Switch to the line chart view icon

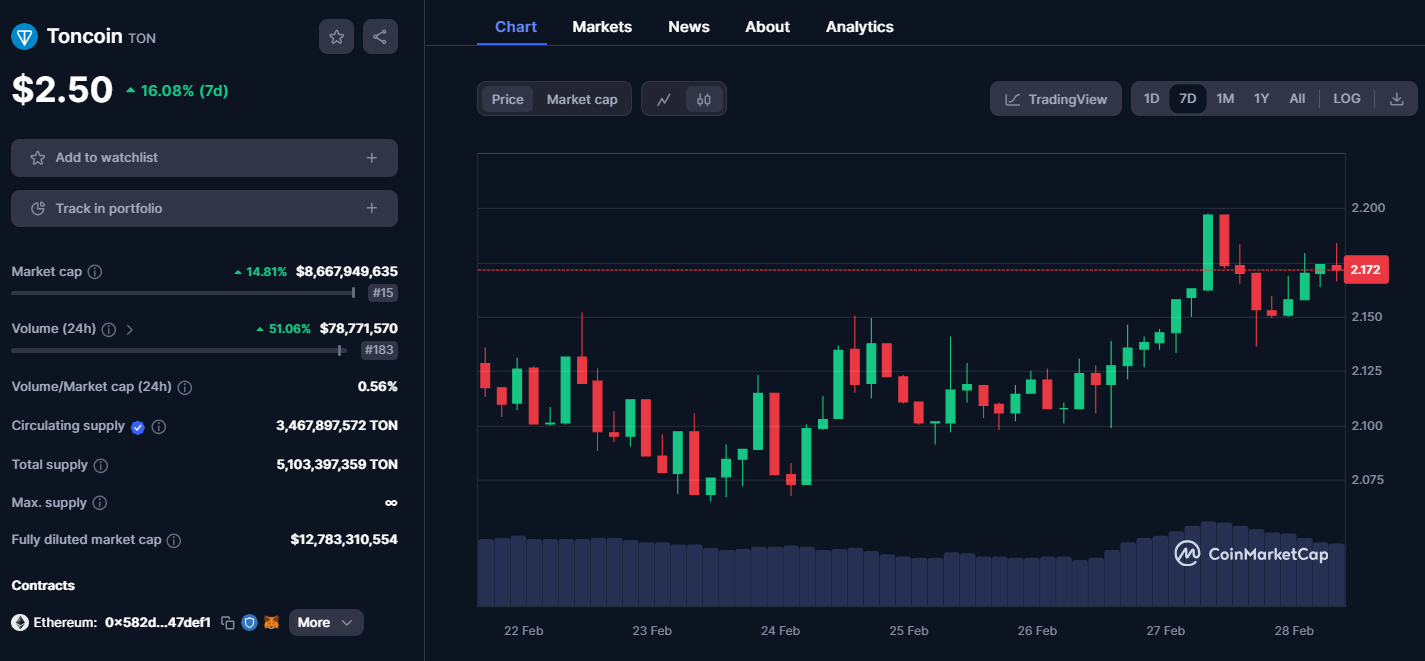click(x=664, y=99)
